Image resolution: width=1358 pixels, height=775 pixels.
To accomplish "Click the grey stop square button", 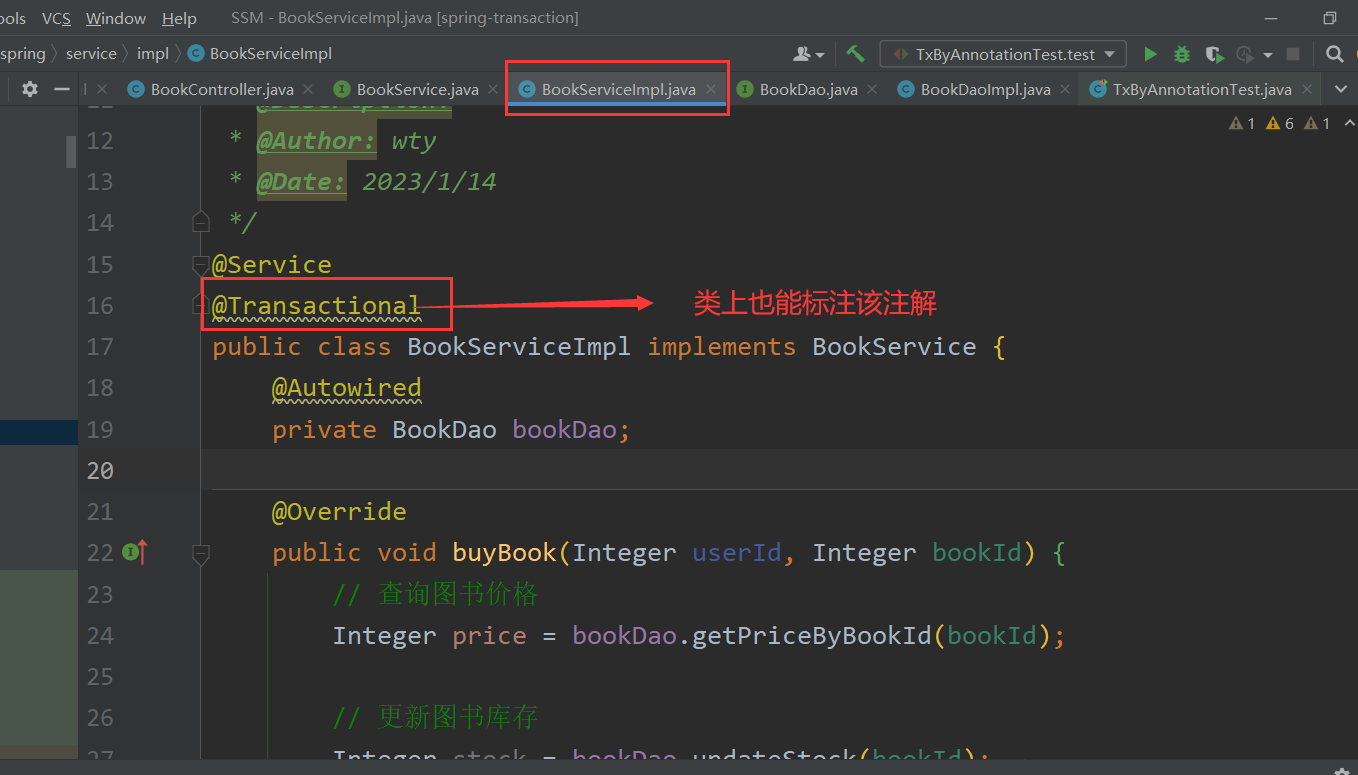I will tap(1293, 54).
